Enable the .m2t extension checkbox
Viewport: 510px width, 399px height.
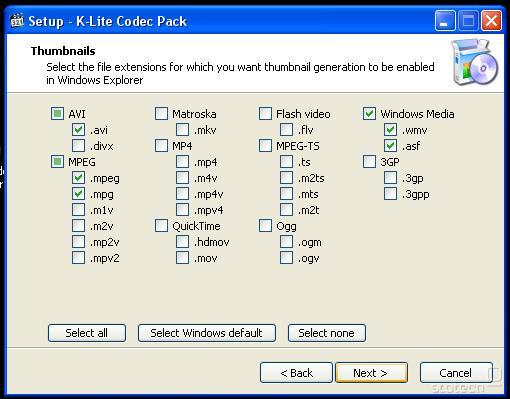(287, 210)
